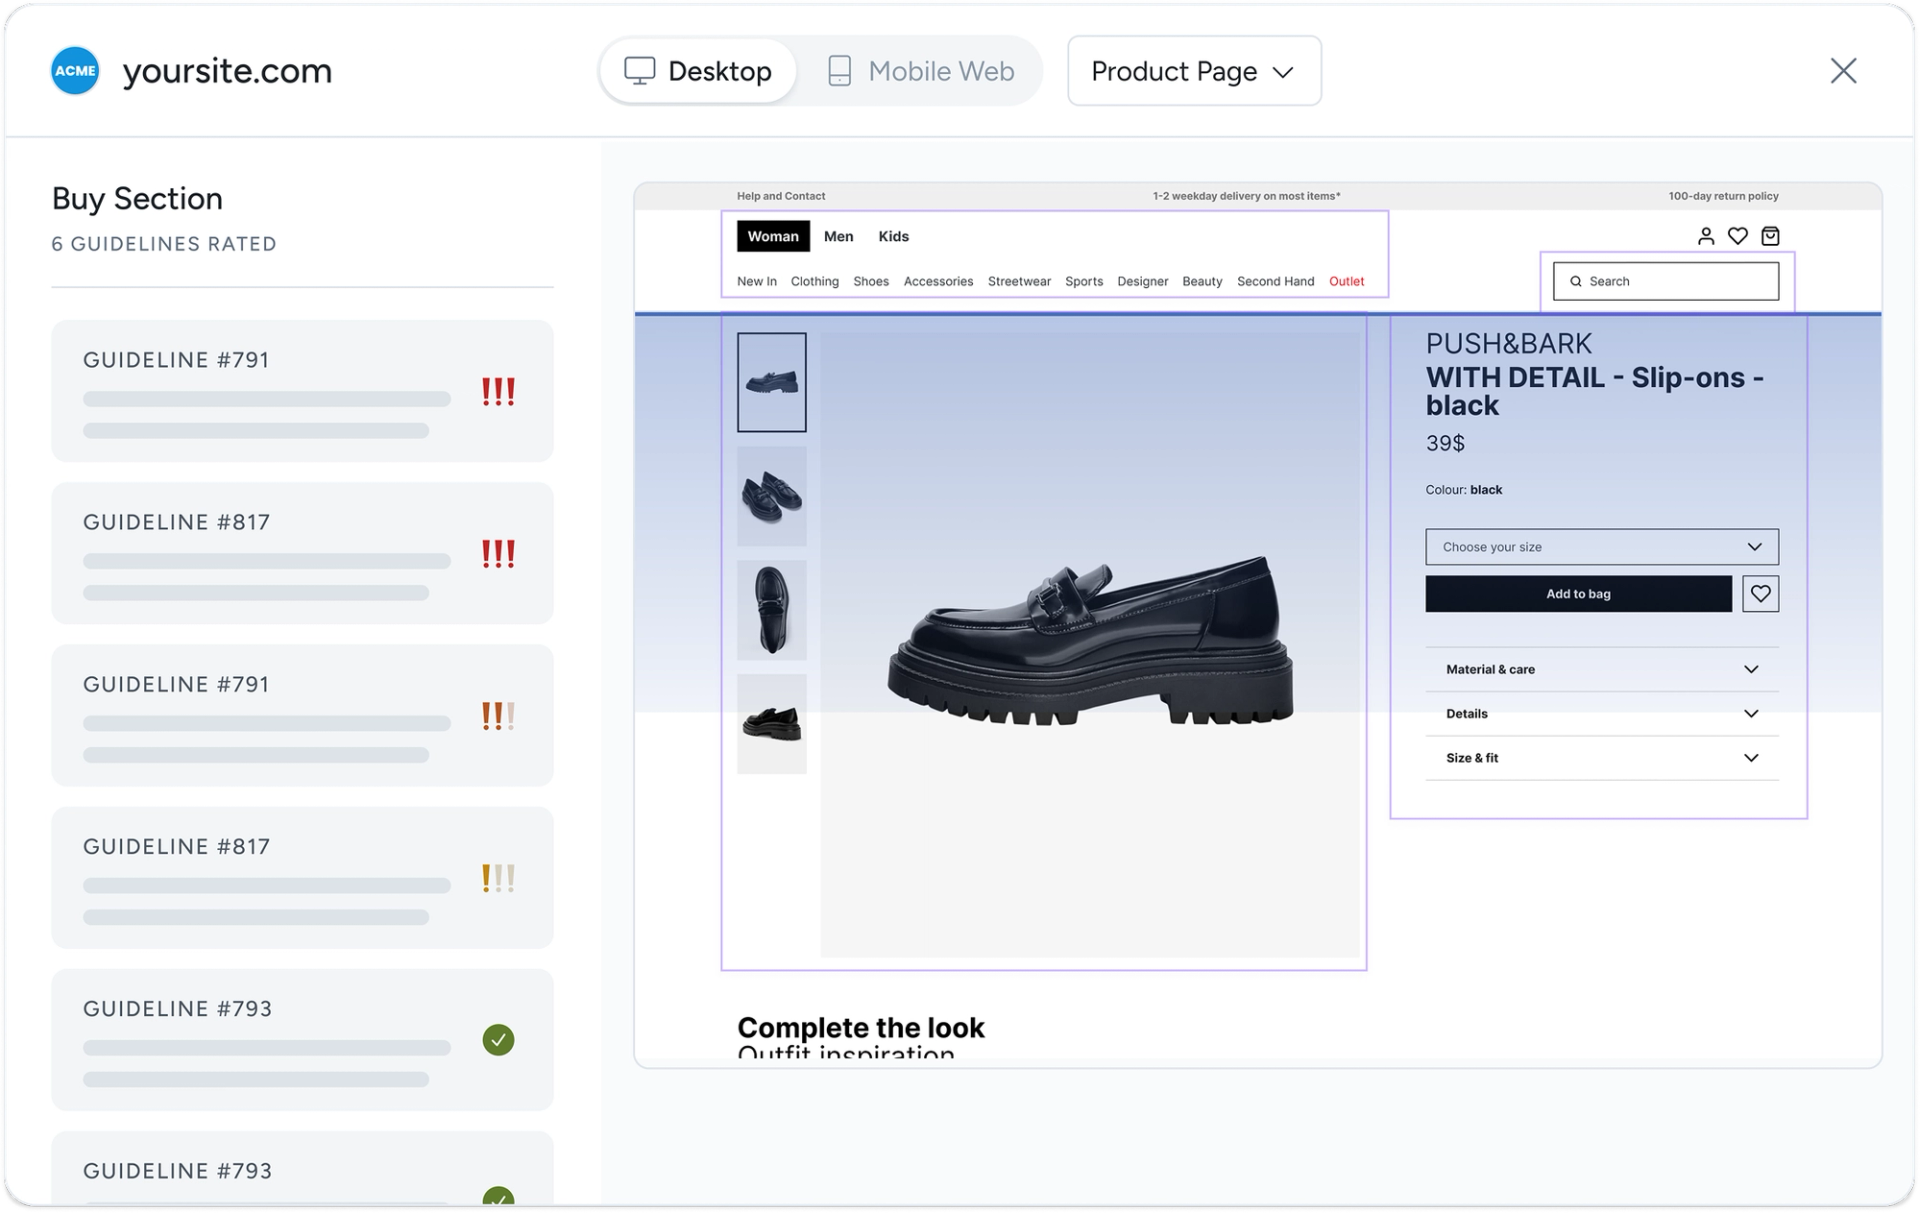Click heart button beside Add to bag

1760,594
